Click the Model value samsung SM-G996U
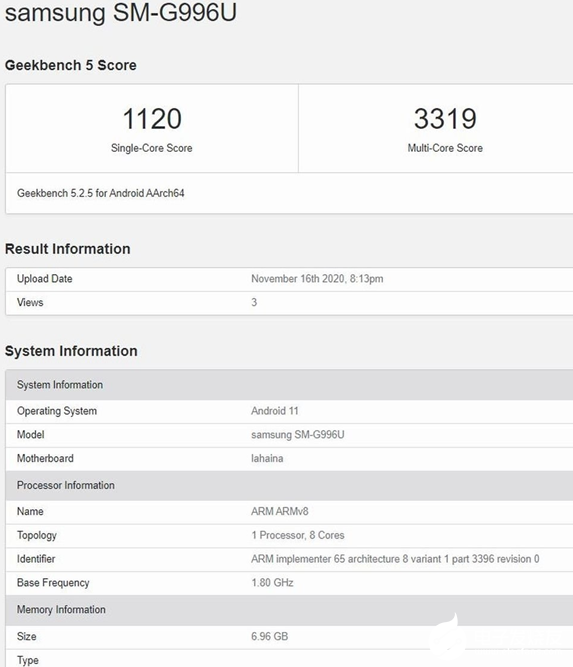Viewport: 573px width, 667px height. click(297, 435)
